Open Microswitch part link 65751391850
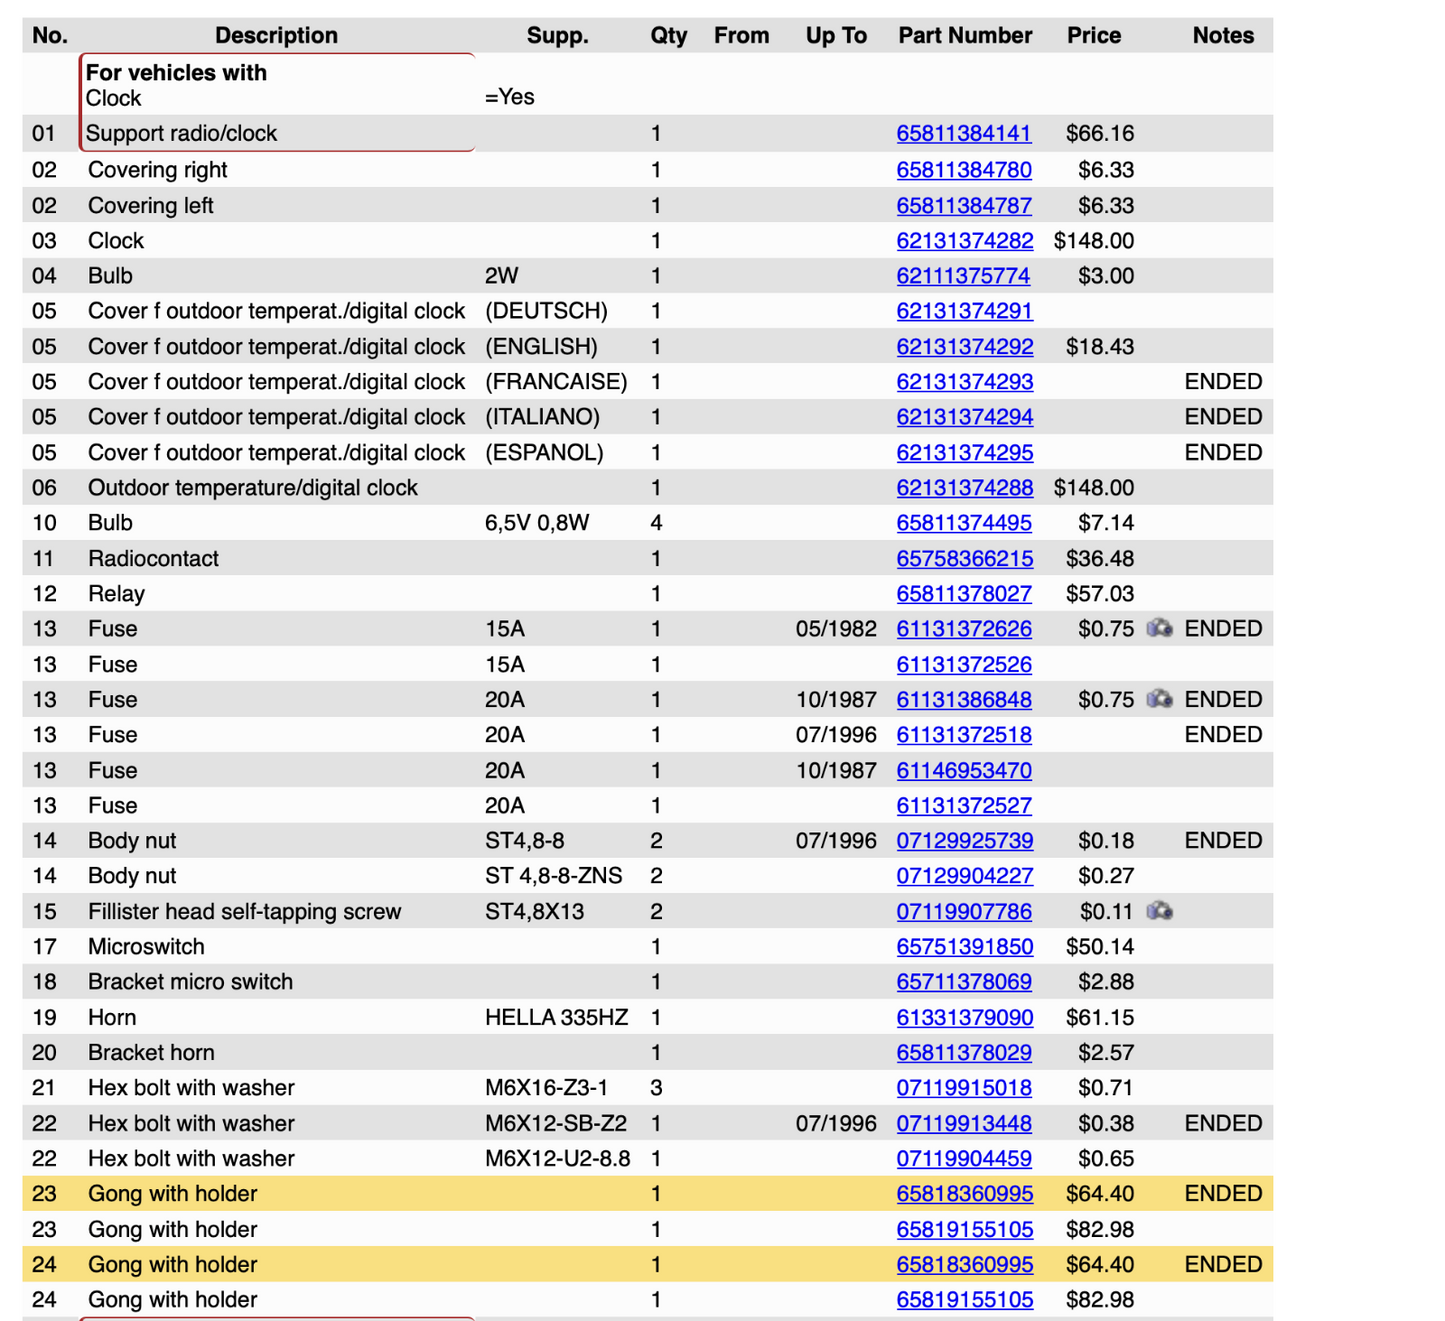The width and height of the screenshot is (1445, 1321). [965, 947]
